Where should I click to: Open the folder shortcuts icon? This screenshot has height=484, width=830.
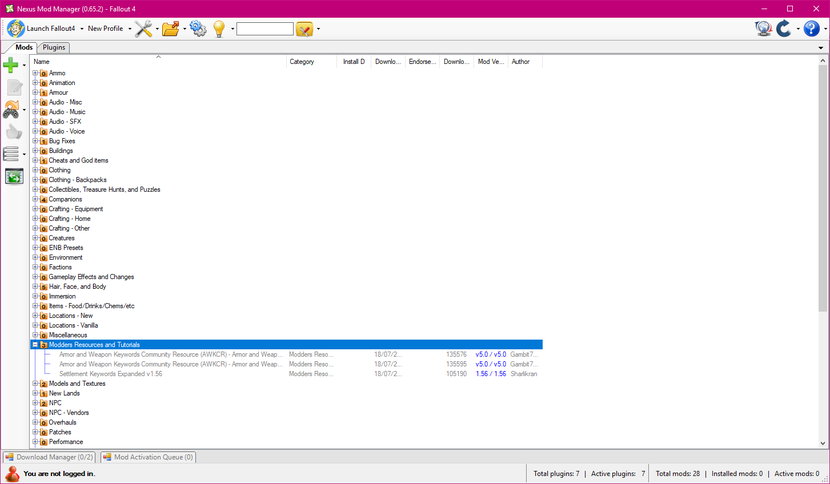(170, 29)
